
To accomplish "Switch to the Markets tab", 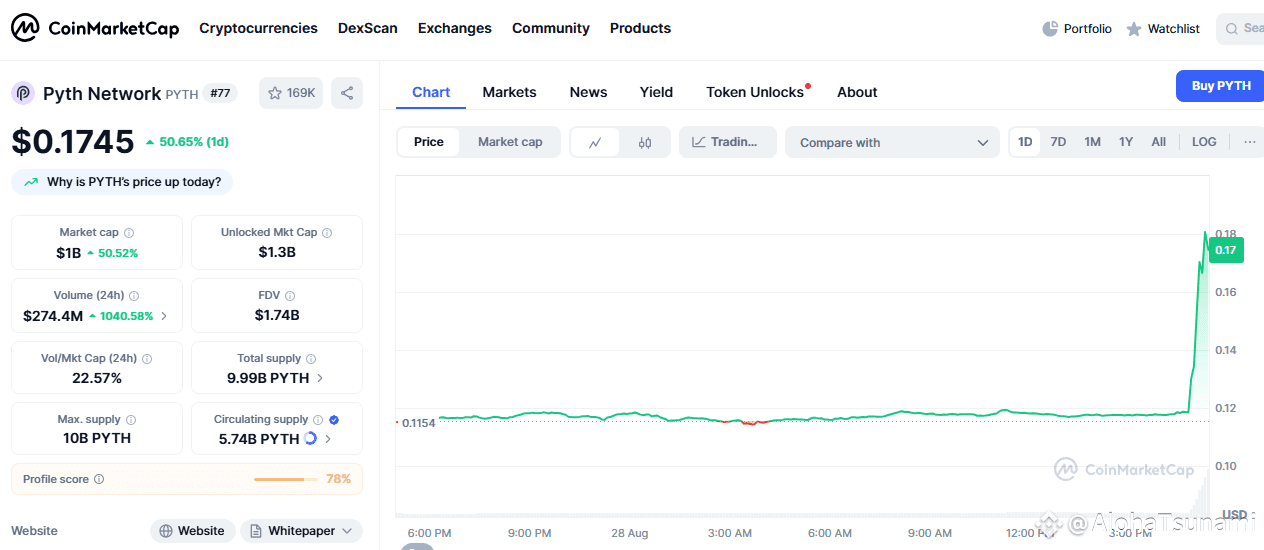I will [509, 92].
